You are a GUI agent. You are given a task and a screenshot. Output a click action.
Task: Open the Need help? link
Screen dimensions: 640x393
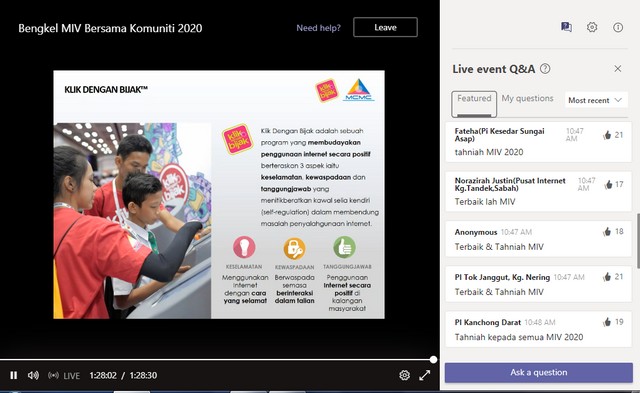tap(318, 28)
